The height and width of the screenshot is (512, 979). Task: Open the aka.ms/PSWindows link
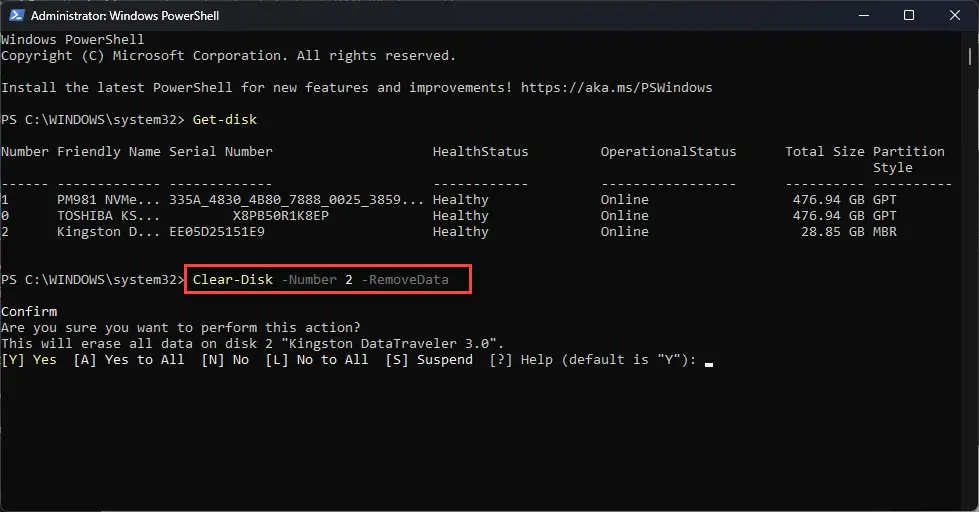click(616, 87)
